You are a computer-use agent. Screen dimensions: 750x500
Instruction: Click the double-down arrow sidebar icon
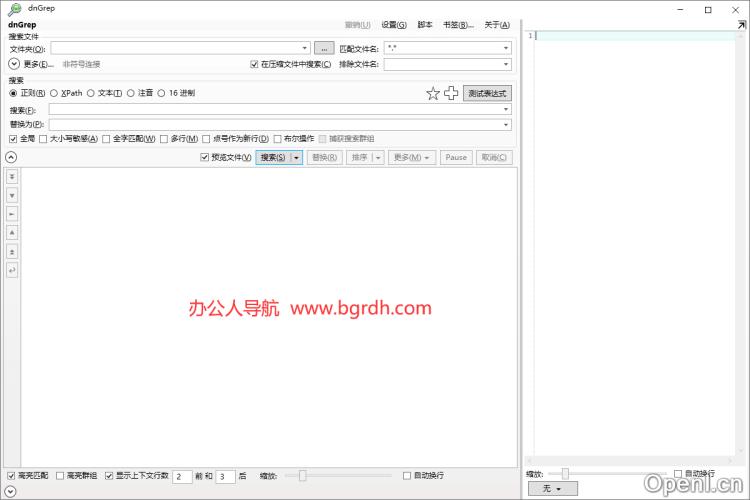[12, 176]
